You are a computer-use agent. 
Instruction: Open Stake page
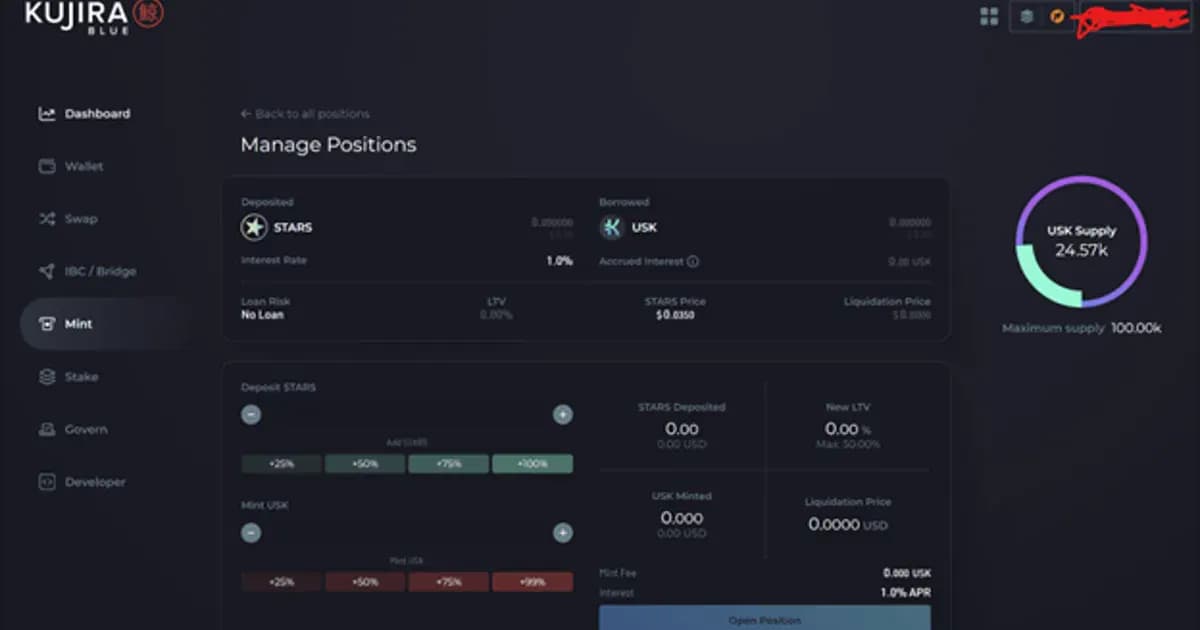(82, 377)
